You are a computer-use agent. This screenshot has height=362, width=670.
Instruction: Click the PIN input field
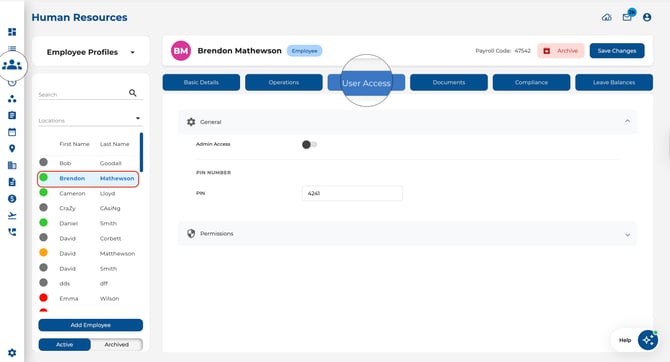point(352,193)
